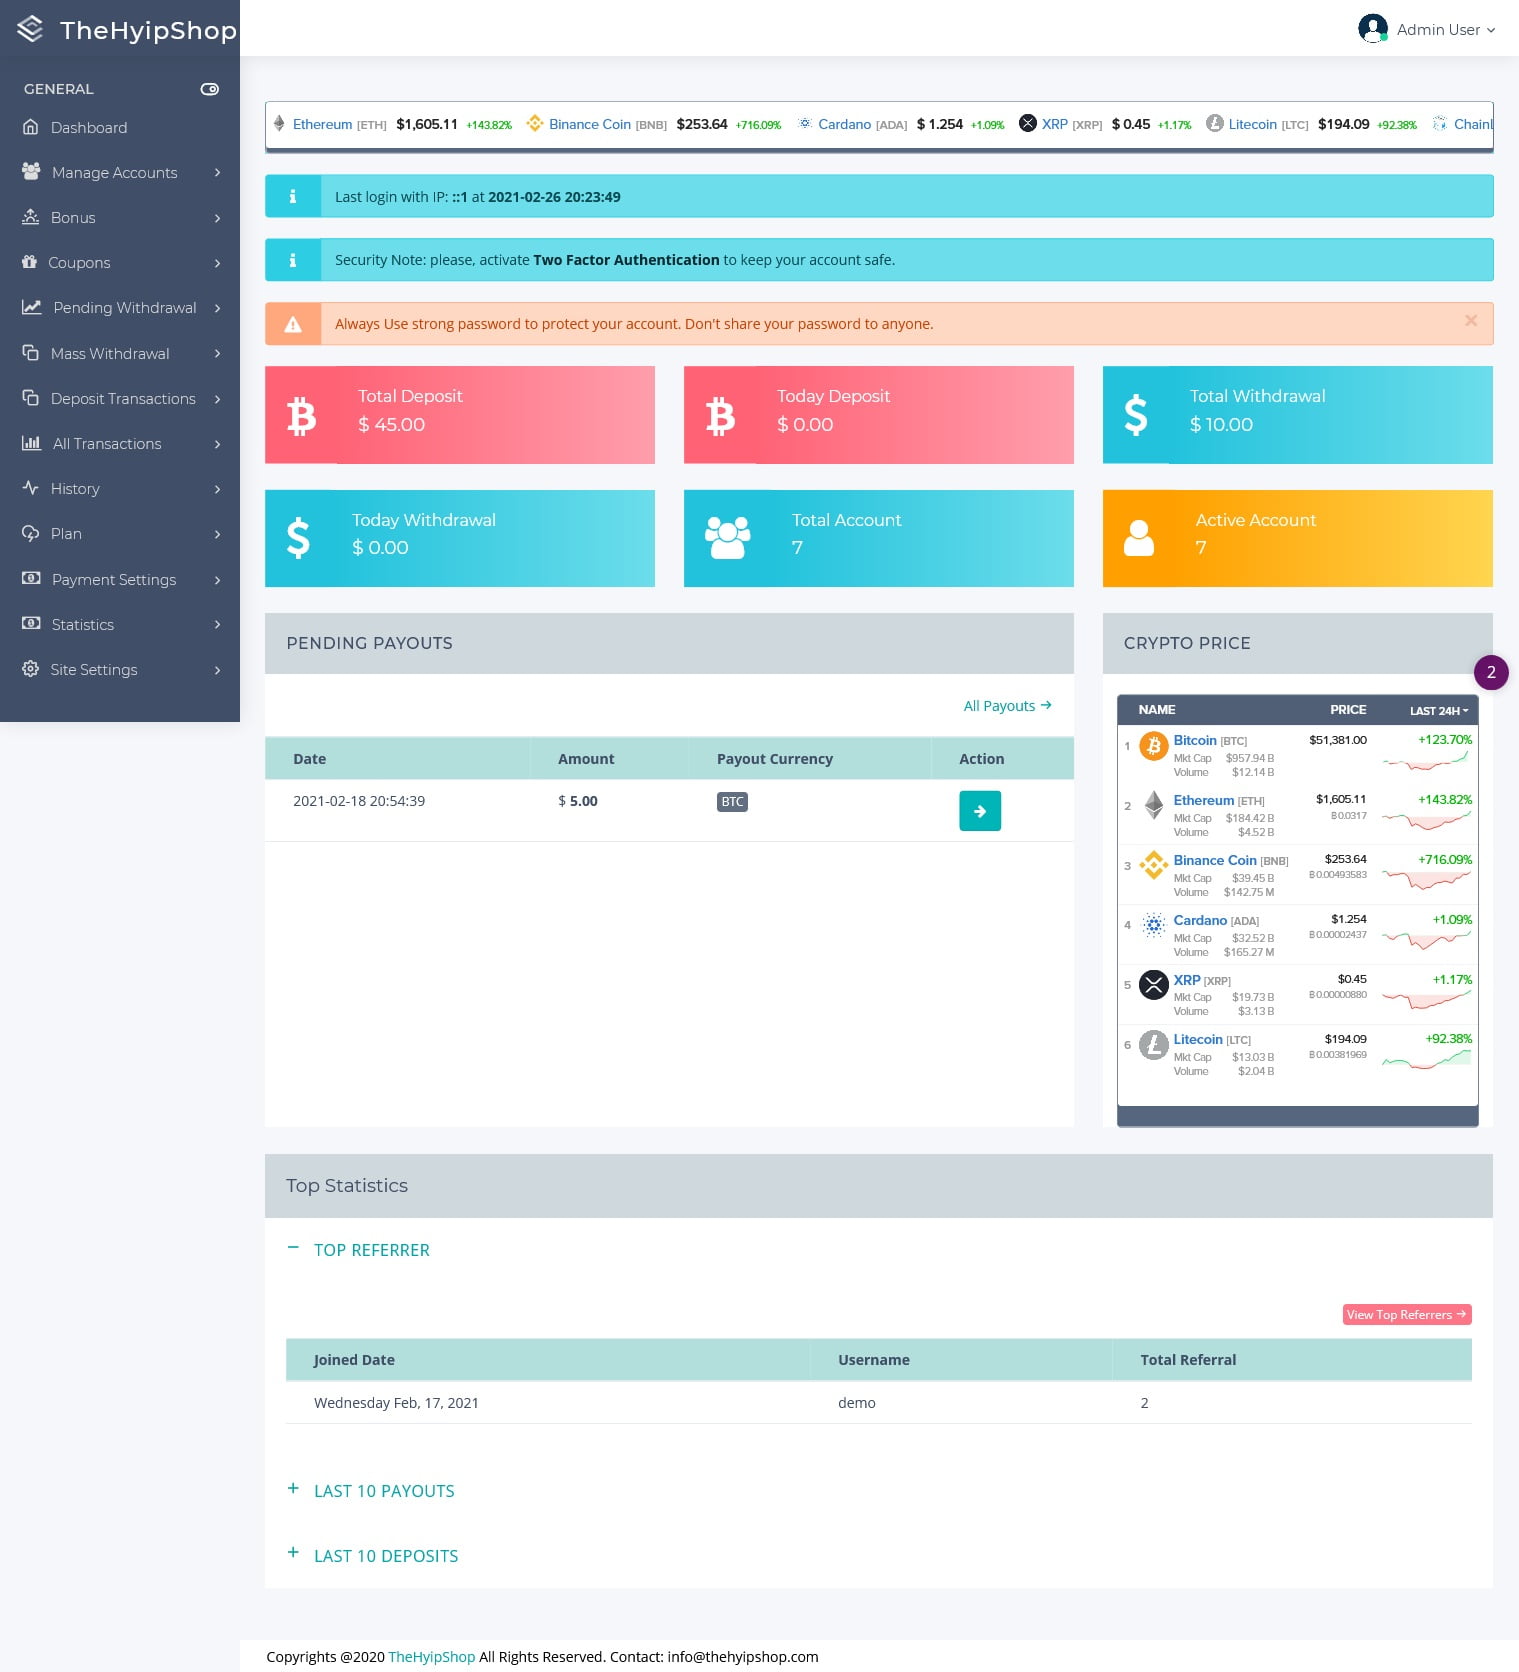Click the Payment Settings money icon
Viewport: 1519px width, 1672px height.
tap(32, 579)
